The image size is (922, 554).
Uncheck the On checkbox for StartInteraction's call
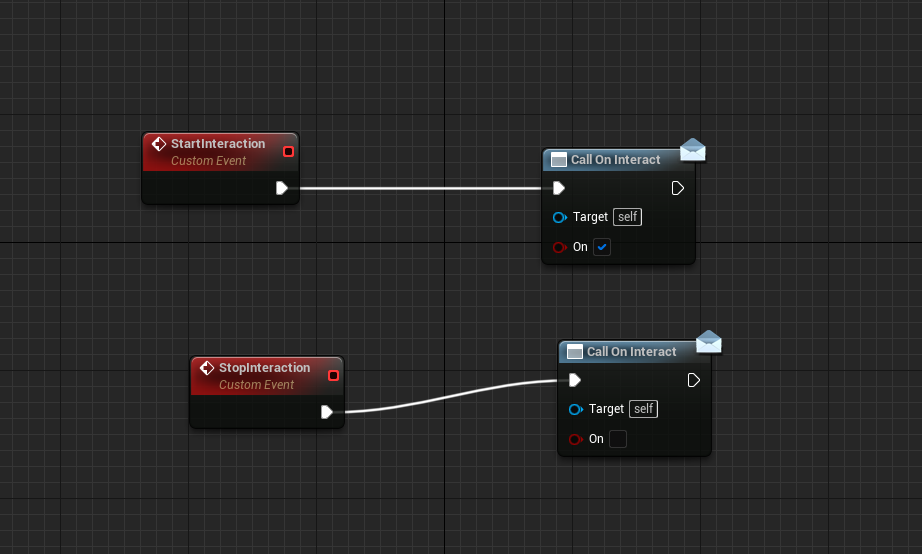[602, 247]
